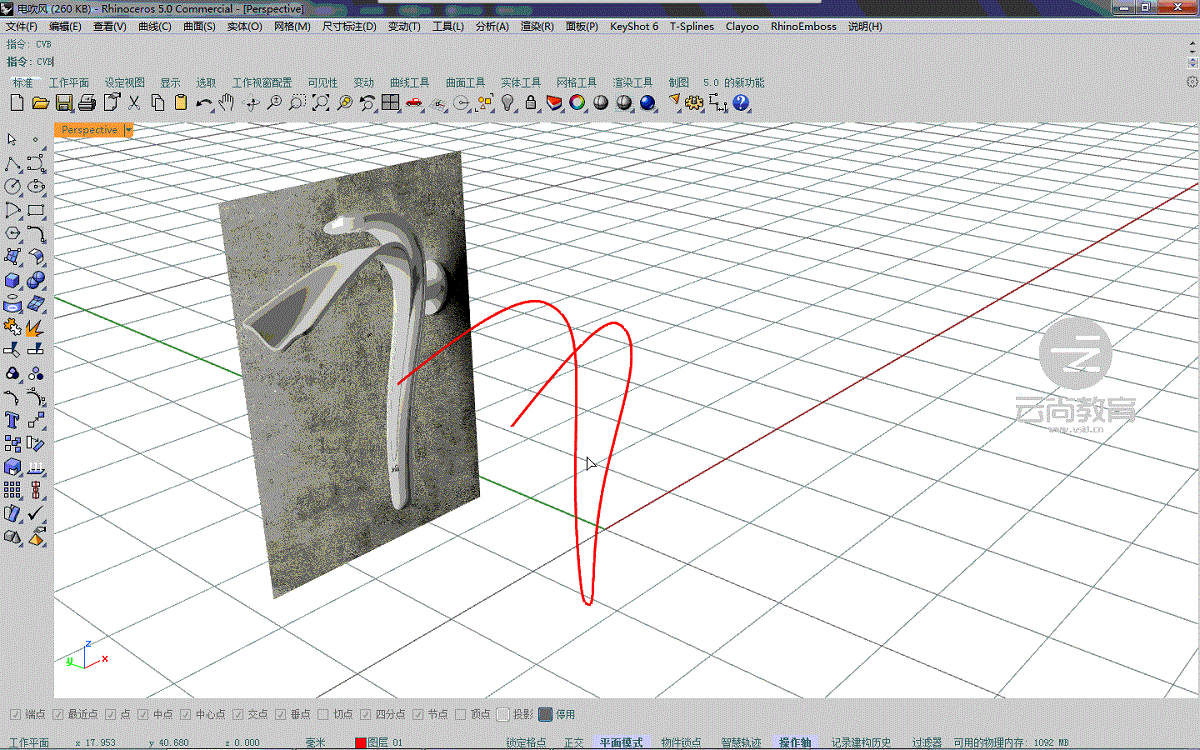Toggle 正交 ortho mode

(x=574, y=742)
